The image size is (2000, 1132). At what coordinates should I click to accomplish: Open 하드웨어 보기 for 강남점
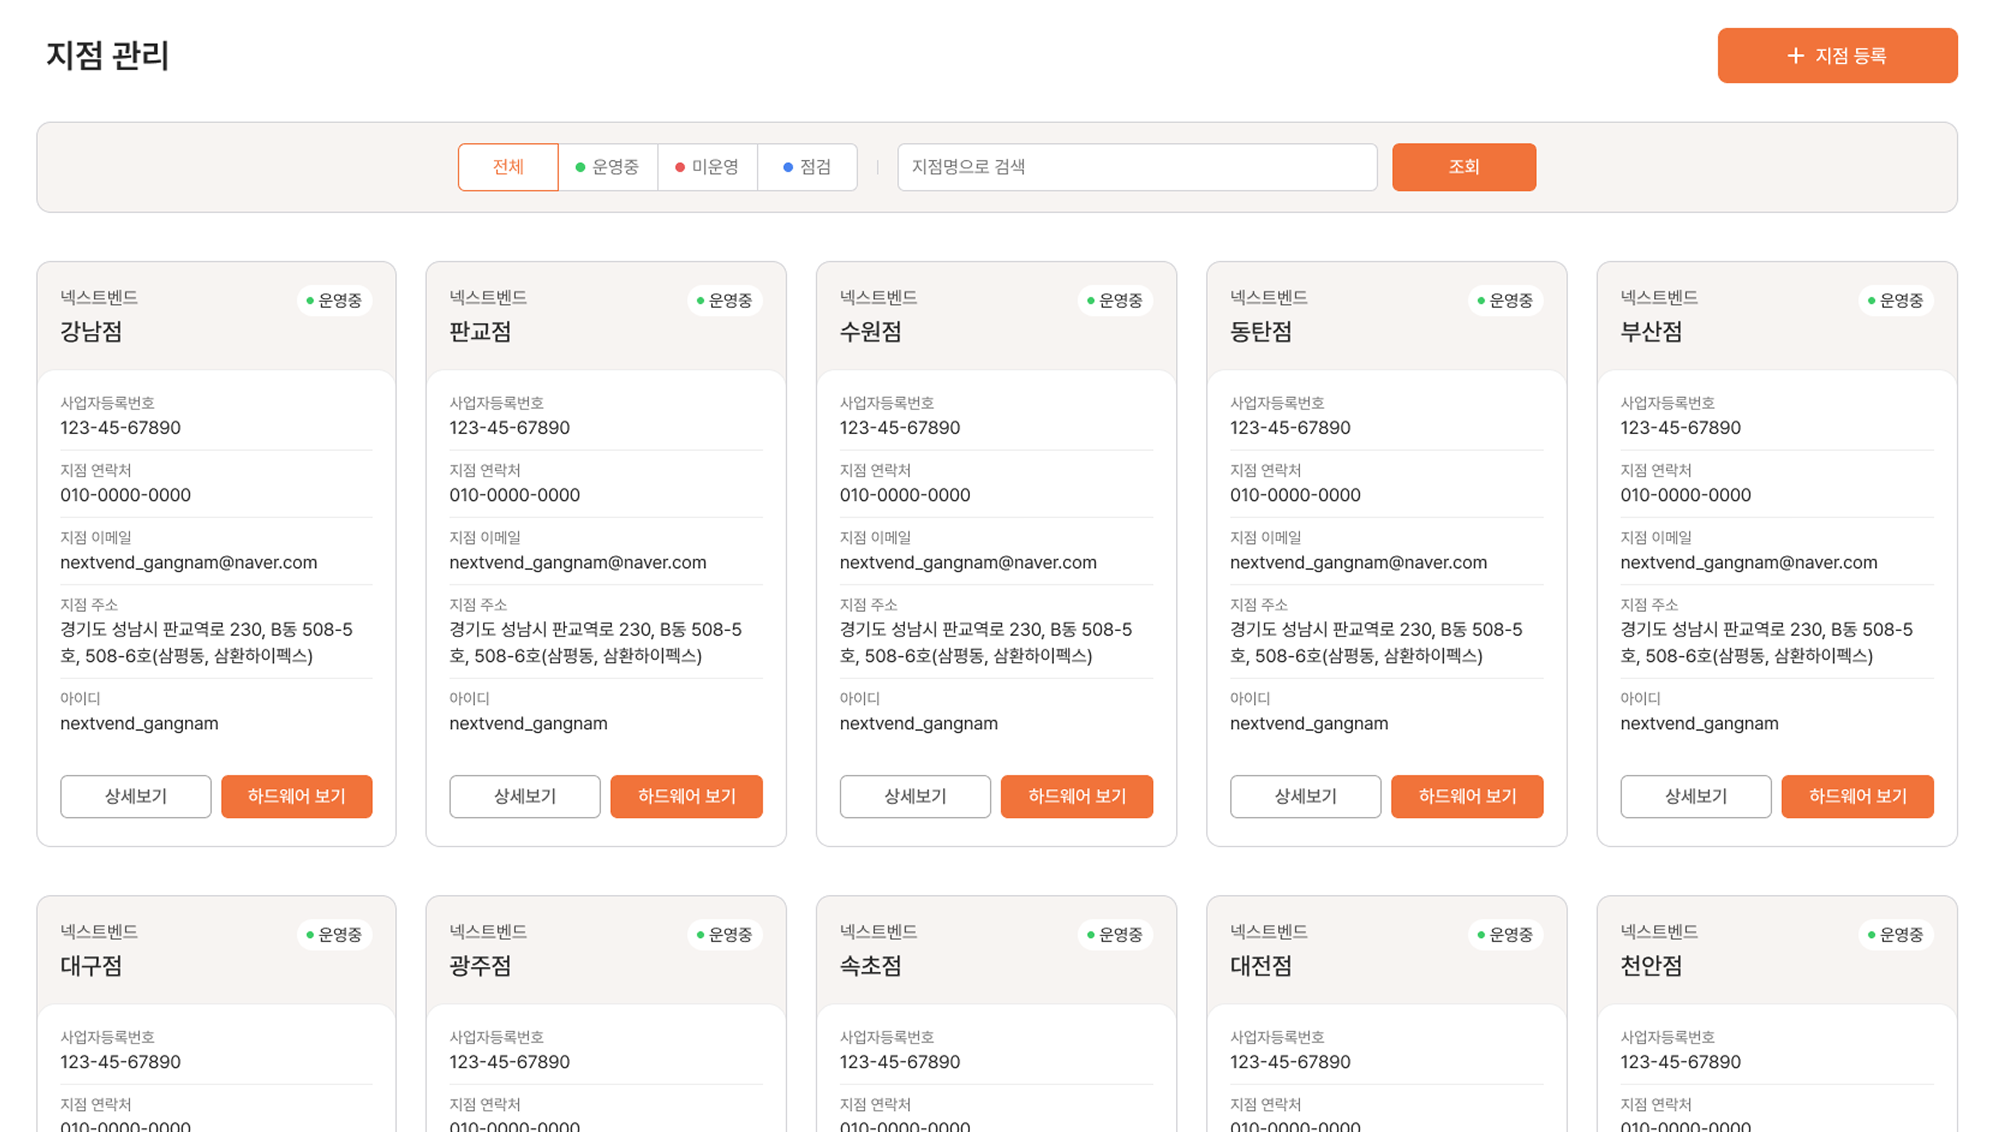pos(296,796)
